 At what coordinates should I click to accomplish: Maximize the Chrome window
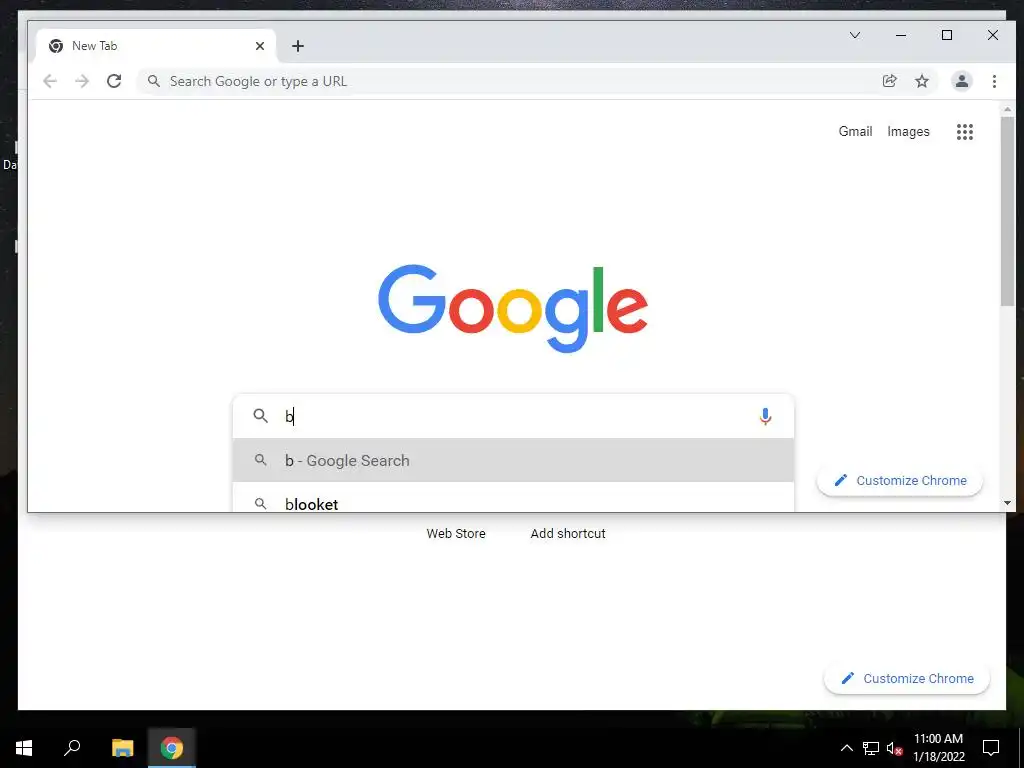pyautogui.click(x=946, y=35)
